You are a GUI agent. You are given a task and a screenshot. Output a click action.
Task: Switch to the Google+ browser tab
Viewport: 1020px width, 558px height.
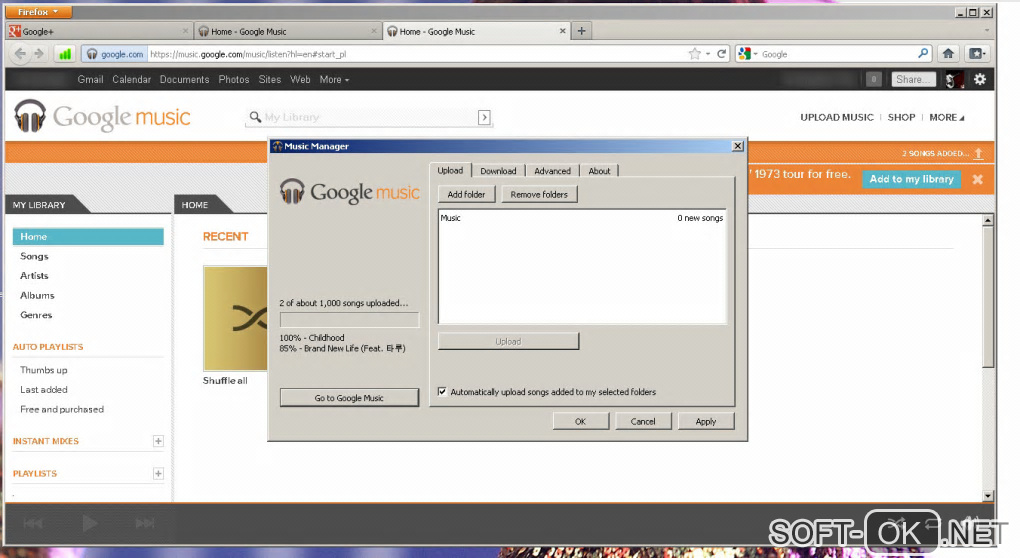coord(99,31)
